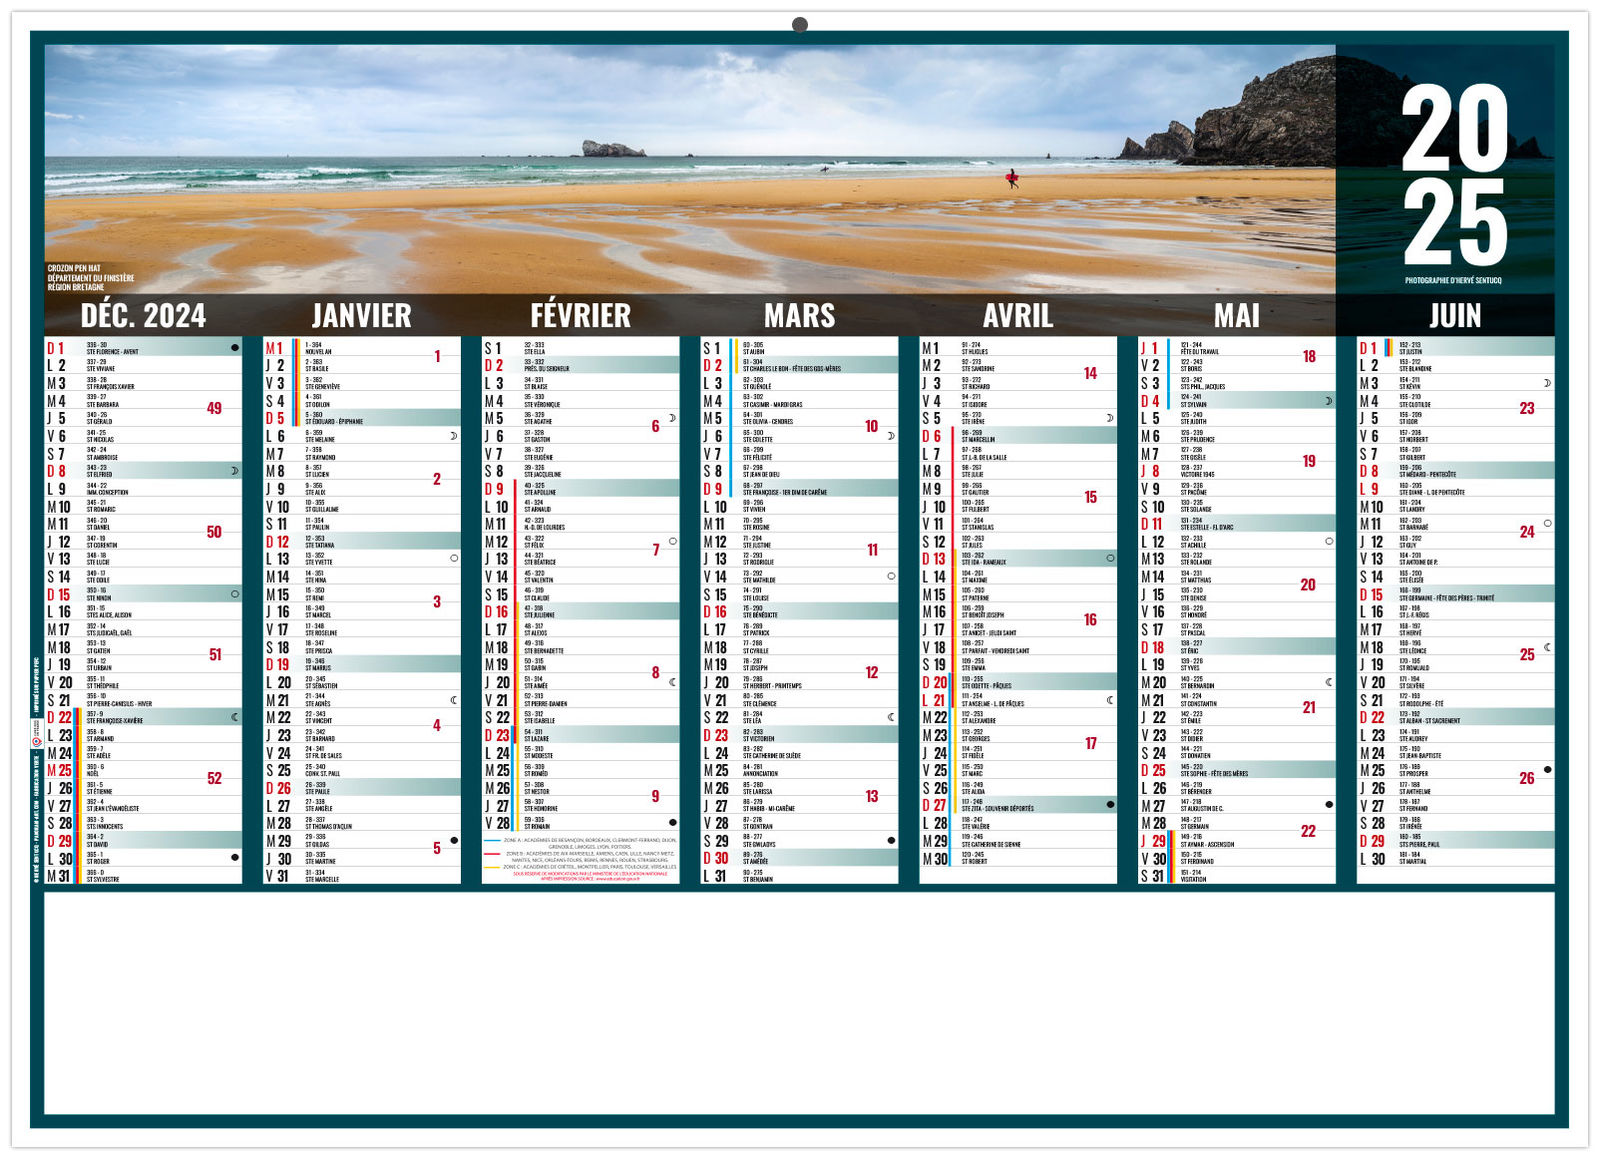Click the large 2025 year title
Viewport: 1600px width, 1160px height.
[1455, 175]
